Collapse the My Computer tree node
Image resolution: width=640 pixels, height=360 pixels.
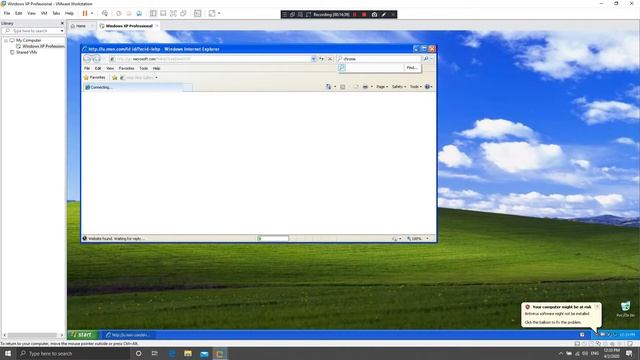(x=6, y=40)
